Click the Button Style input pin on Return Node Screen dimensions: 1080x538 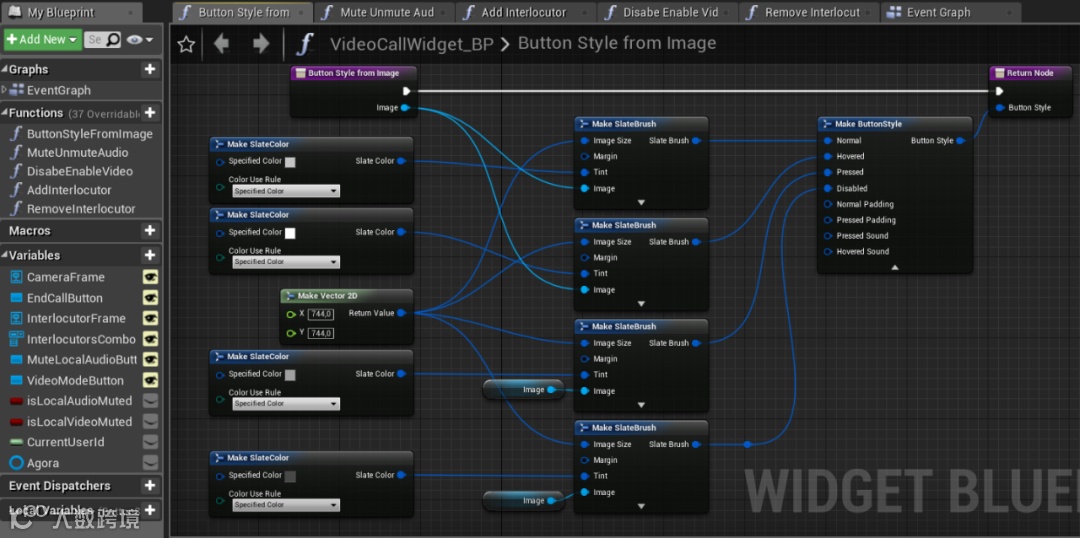point(999,107)
